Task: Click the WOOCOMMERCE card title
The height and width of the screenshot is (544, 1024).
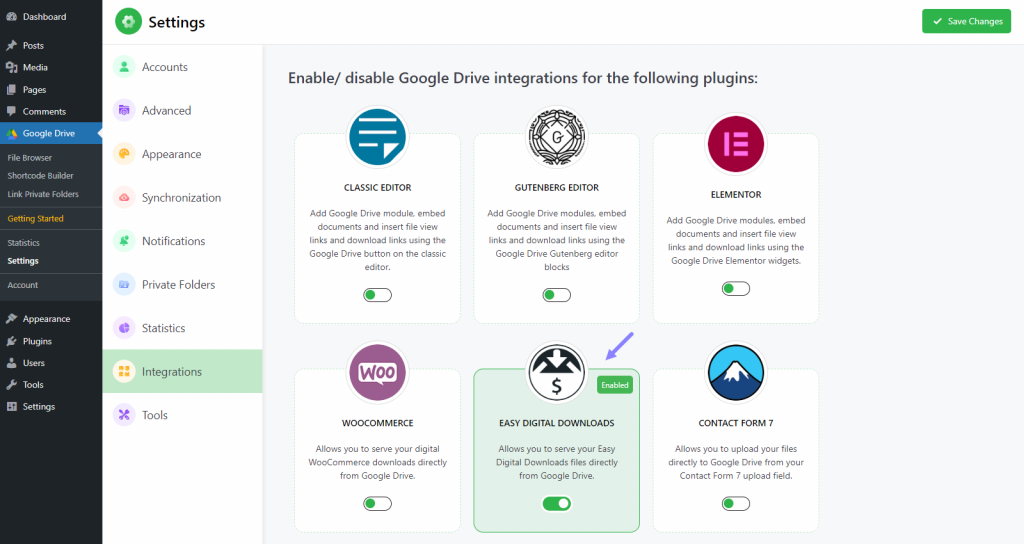Action: click(x=377, y=423)
